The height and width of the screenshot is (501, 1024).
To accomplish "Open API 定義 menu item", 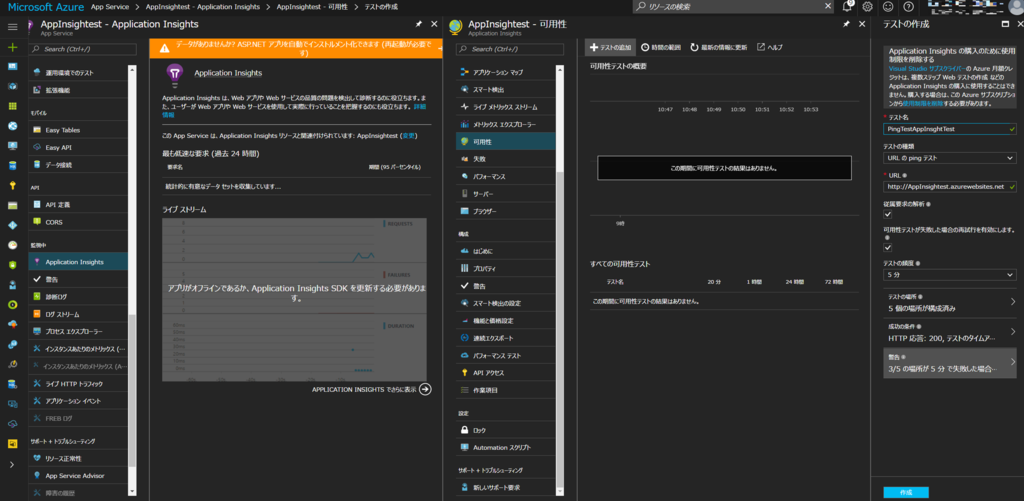I will tap(78, 204).
